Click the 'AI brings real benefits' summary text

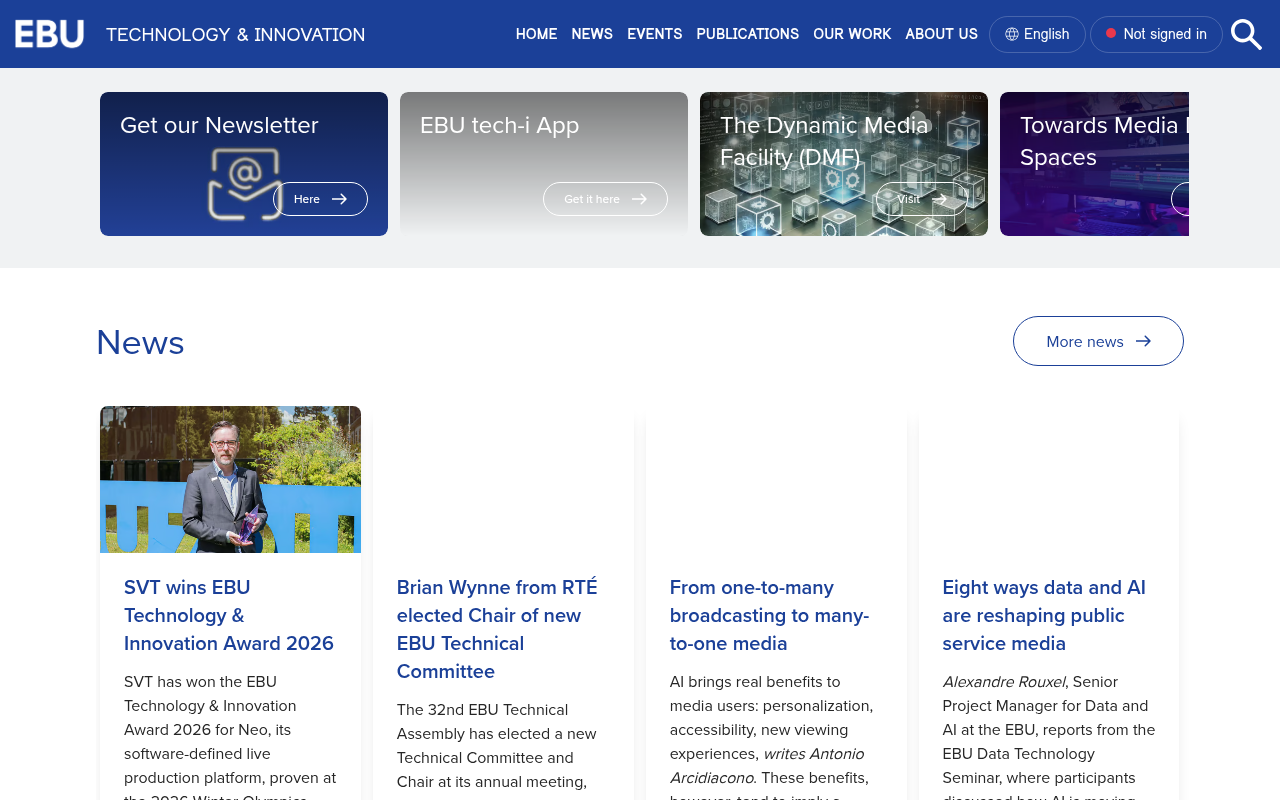771,740
